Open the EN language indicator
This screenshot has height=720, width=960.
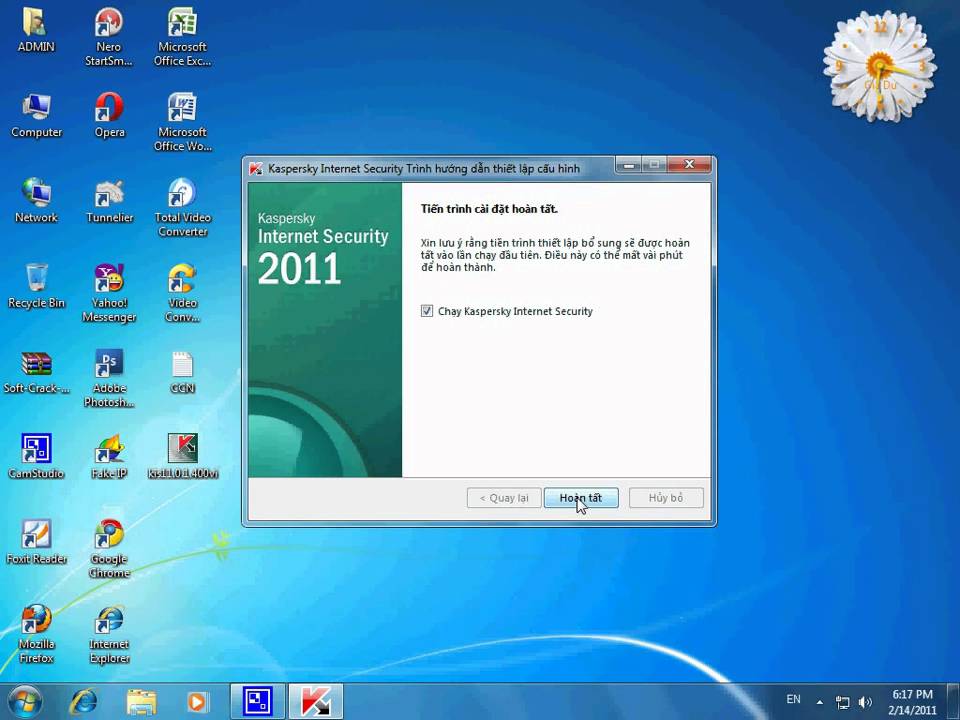coord(793,699)
